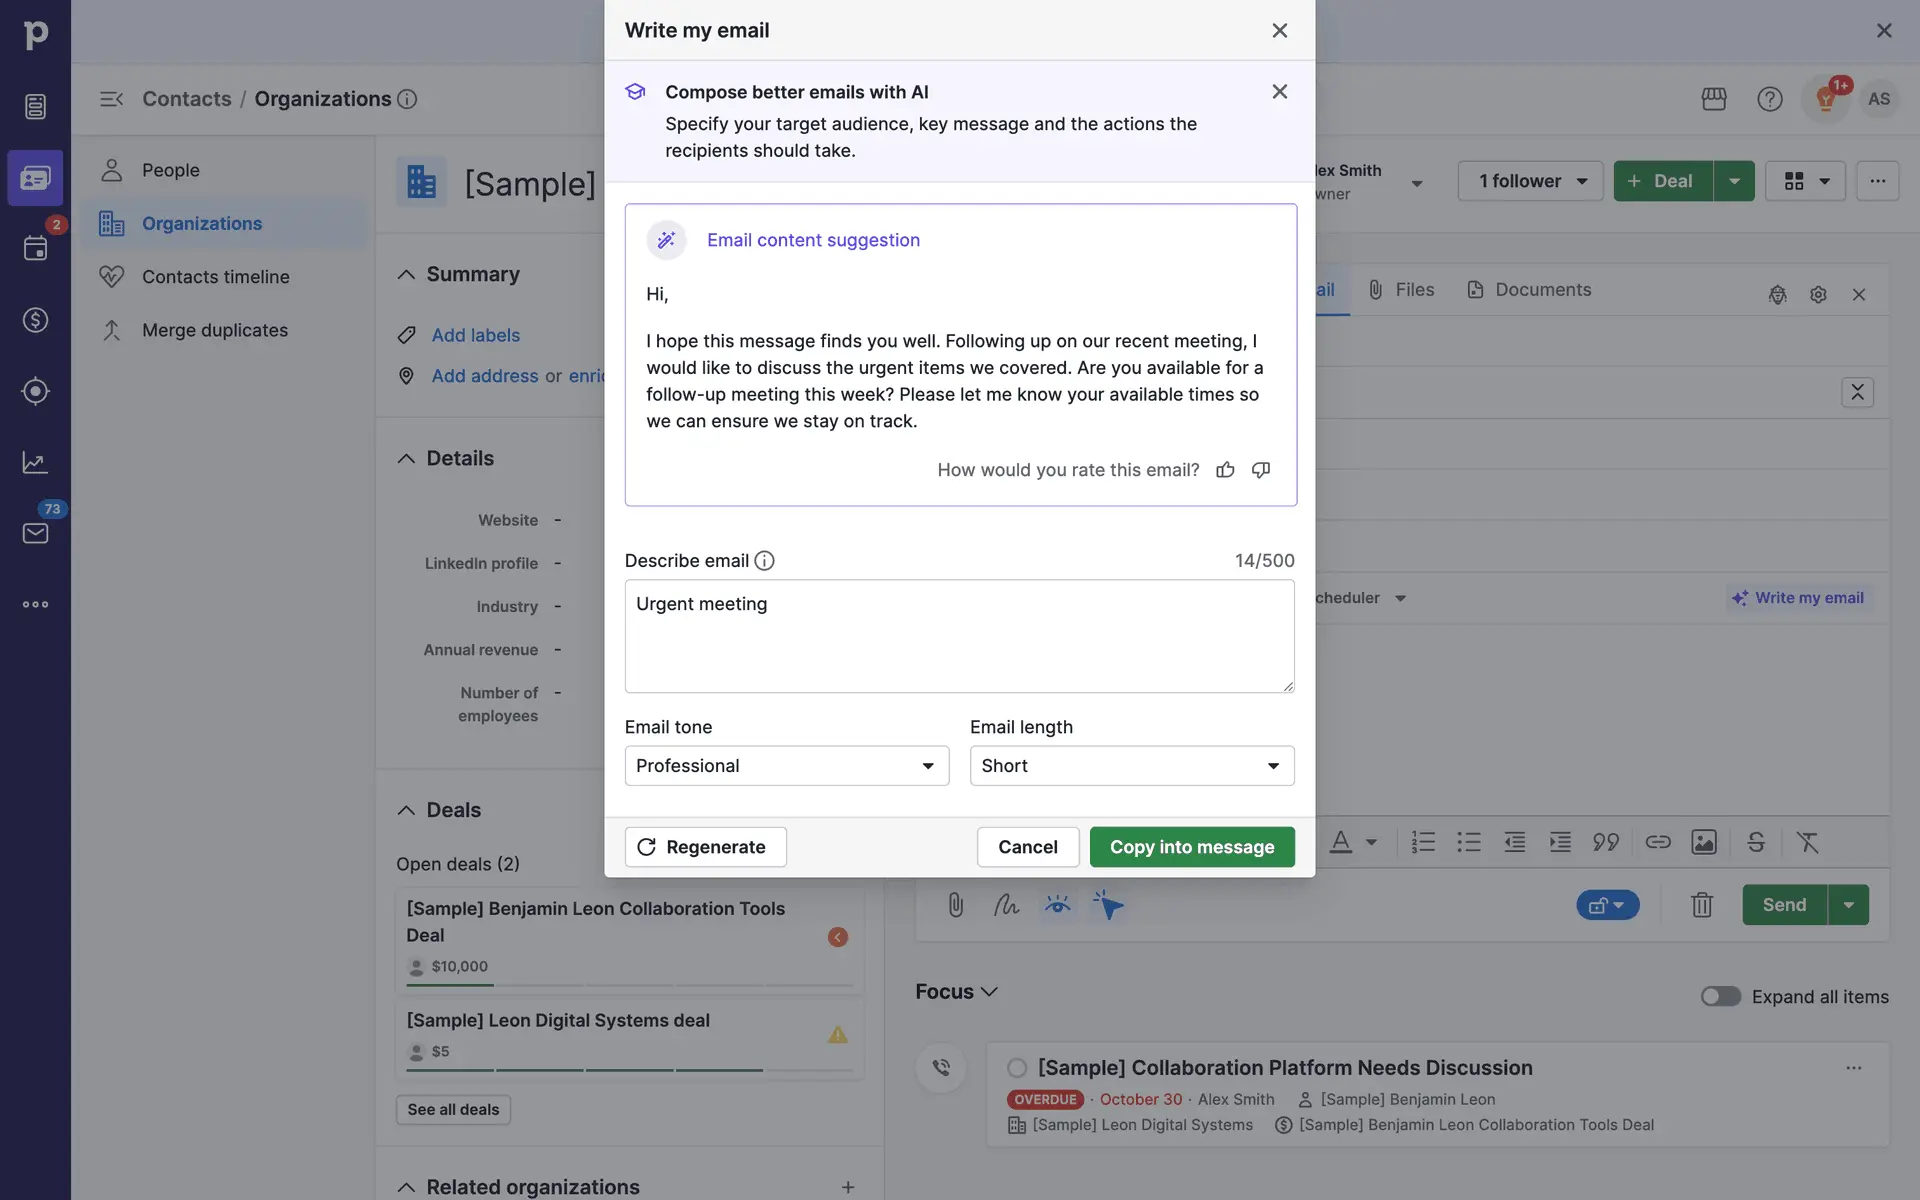Image resolution: width=1920 pixels, height=1200 pixels.
Task: Click the blockquote formatting icon
Action: coord(1606,842)
